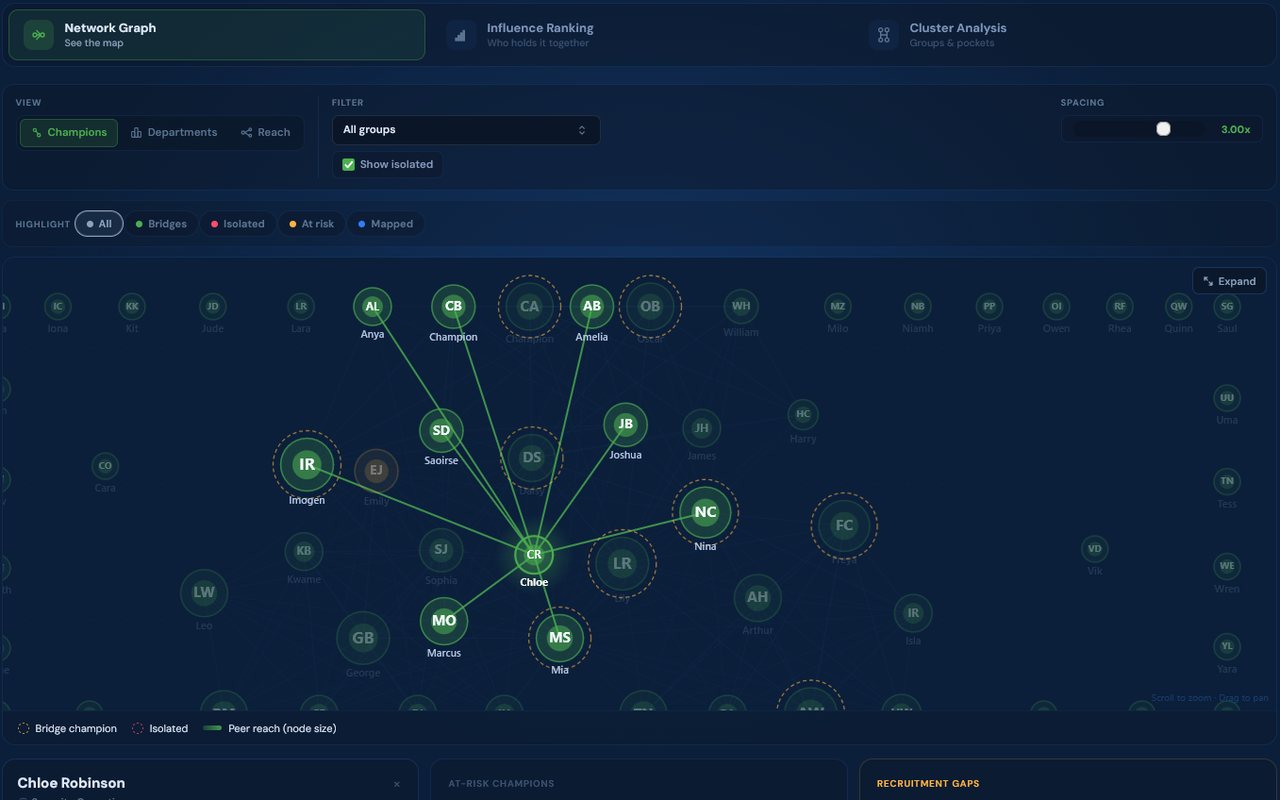This screenshot has width=1280, height=800.
Task: Select the James JH node
Action: click(x=702, y=428)
